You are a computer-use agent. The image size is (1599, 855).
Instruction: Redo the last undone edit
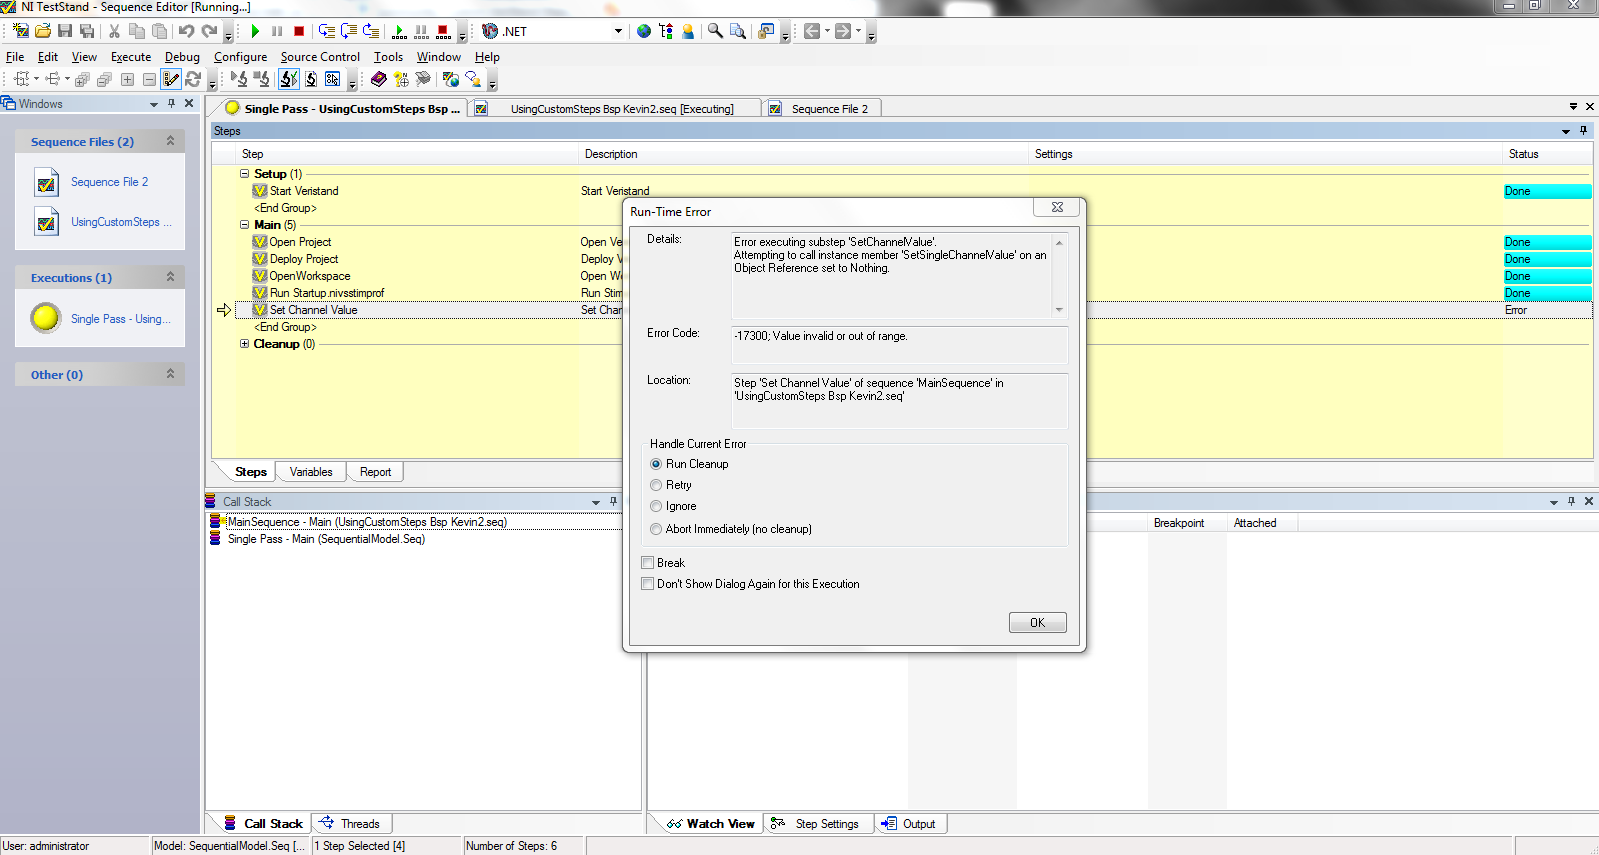(x=209, y=31)
